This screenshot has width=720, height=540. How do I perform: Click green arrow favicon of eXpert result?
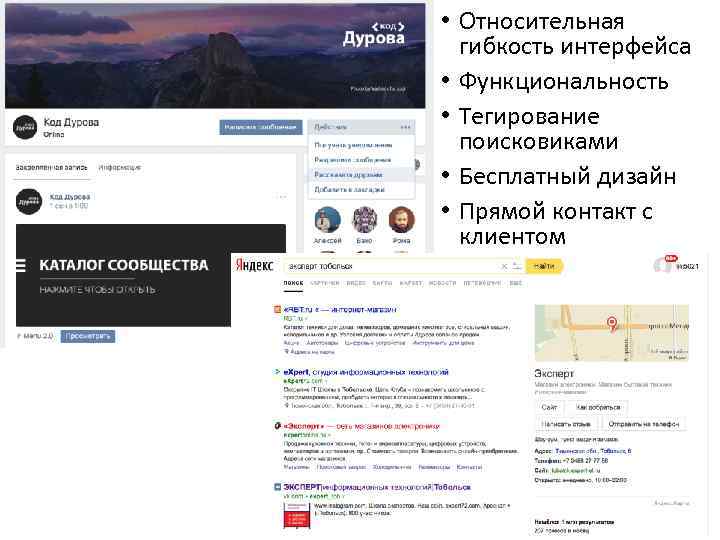[277, 372]
